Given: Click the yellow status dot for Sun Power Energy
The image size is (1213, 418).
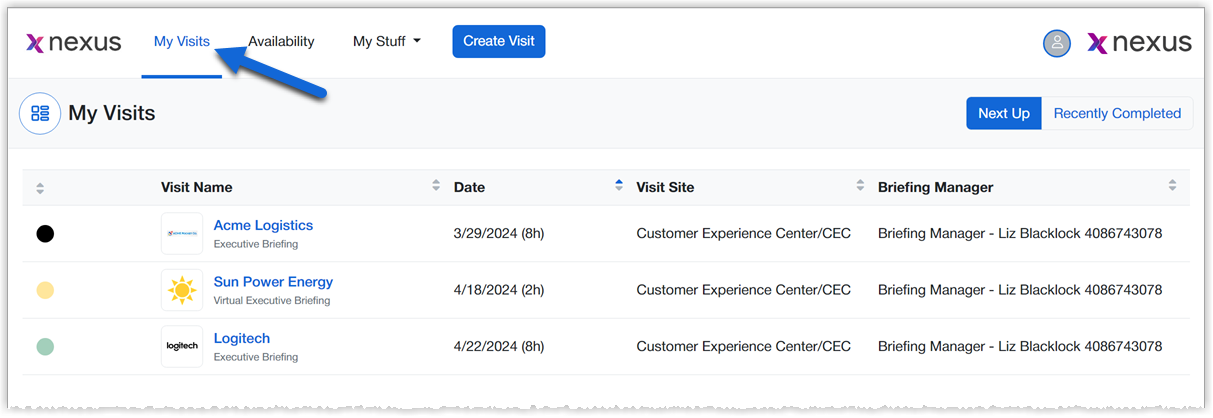Looking at the screenshot, I should [45, 290].
